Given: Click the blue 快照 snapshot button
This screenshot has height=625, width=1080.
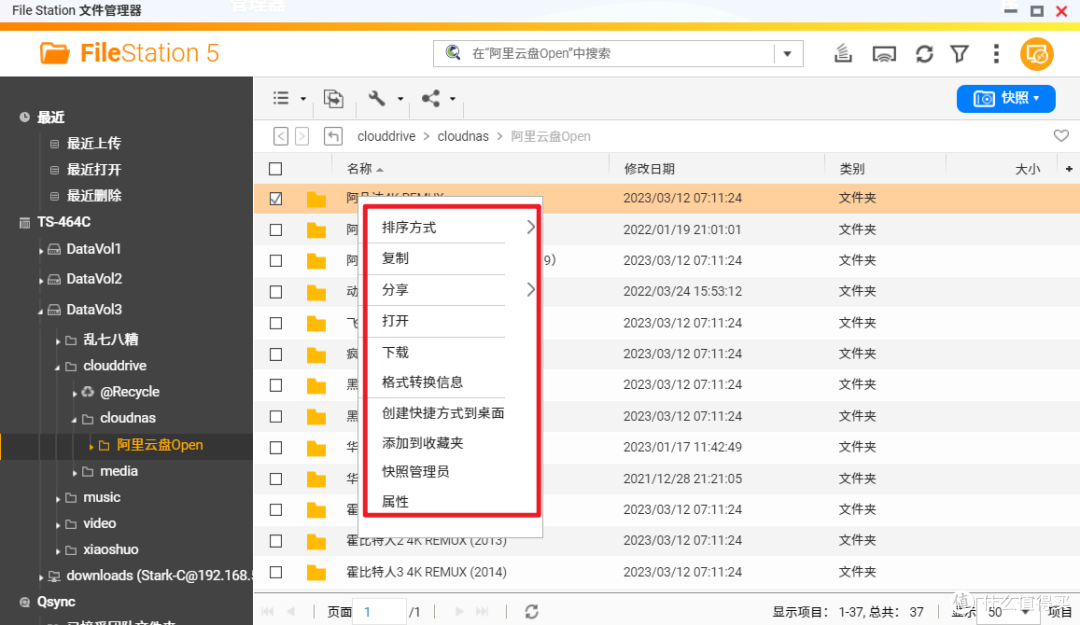Looking at the screenshot, I should pyautogui.click(x=1006, y=98).
